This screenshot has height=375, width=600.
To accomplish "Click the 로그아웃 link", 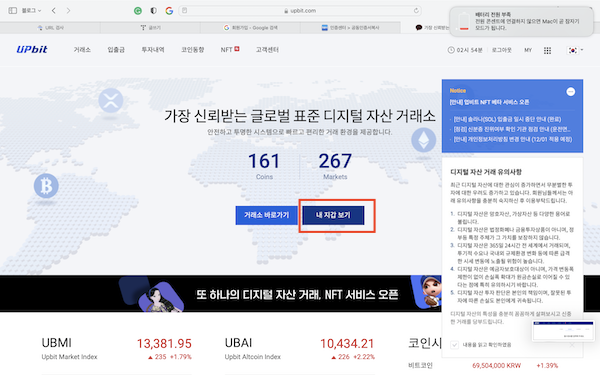I will pyautogui.click(x=502, y=50).
